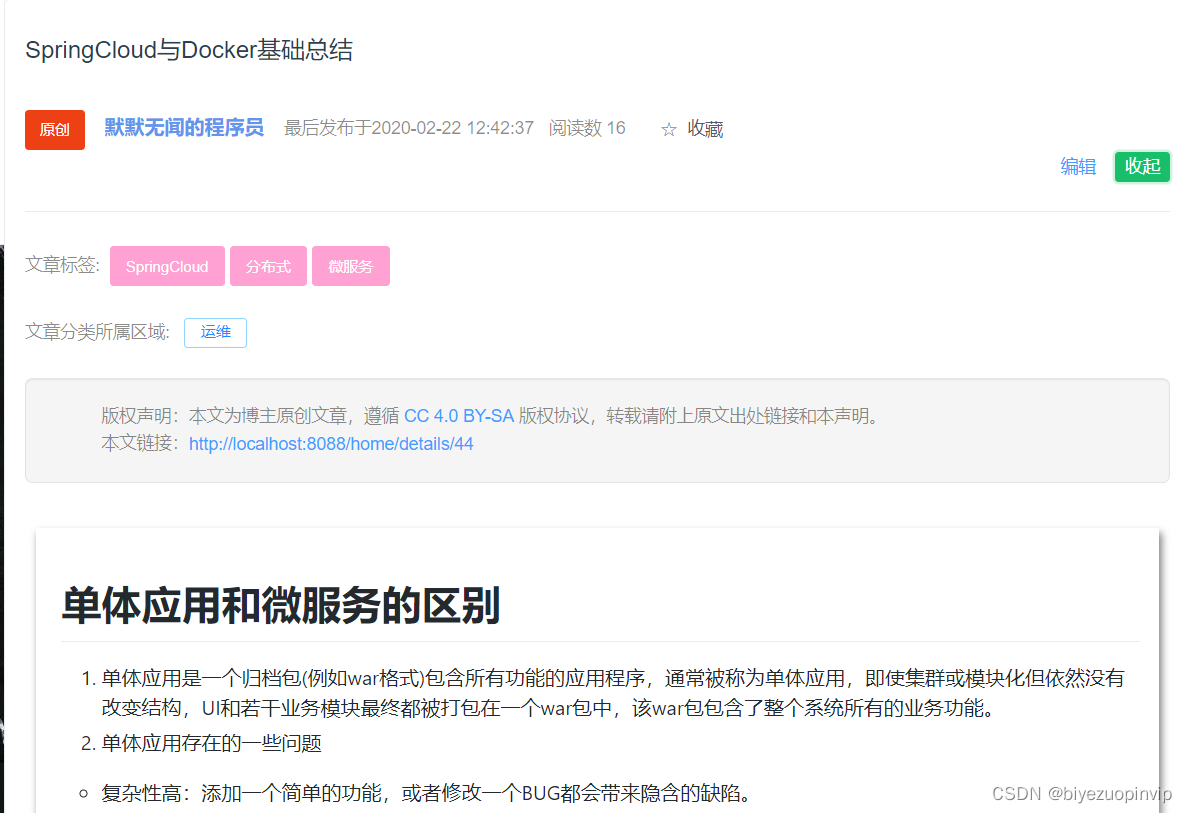Click the bullet item starting 复杂性高

pyautogui.click(x=429, y=793)
